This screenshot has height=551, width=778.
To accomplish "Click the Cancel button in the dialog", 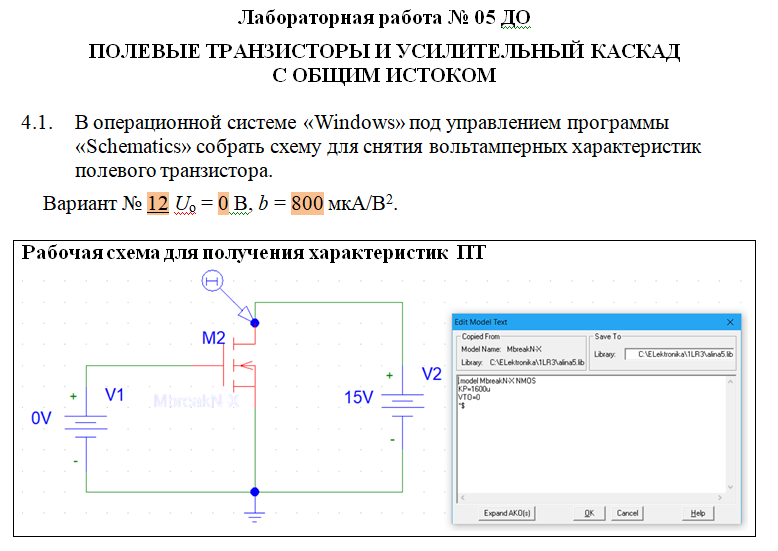I will [627, 513].
